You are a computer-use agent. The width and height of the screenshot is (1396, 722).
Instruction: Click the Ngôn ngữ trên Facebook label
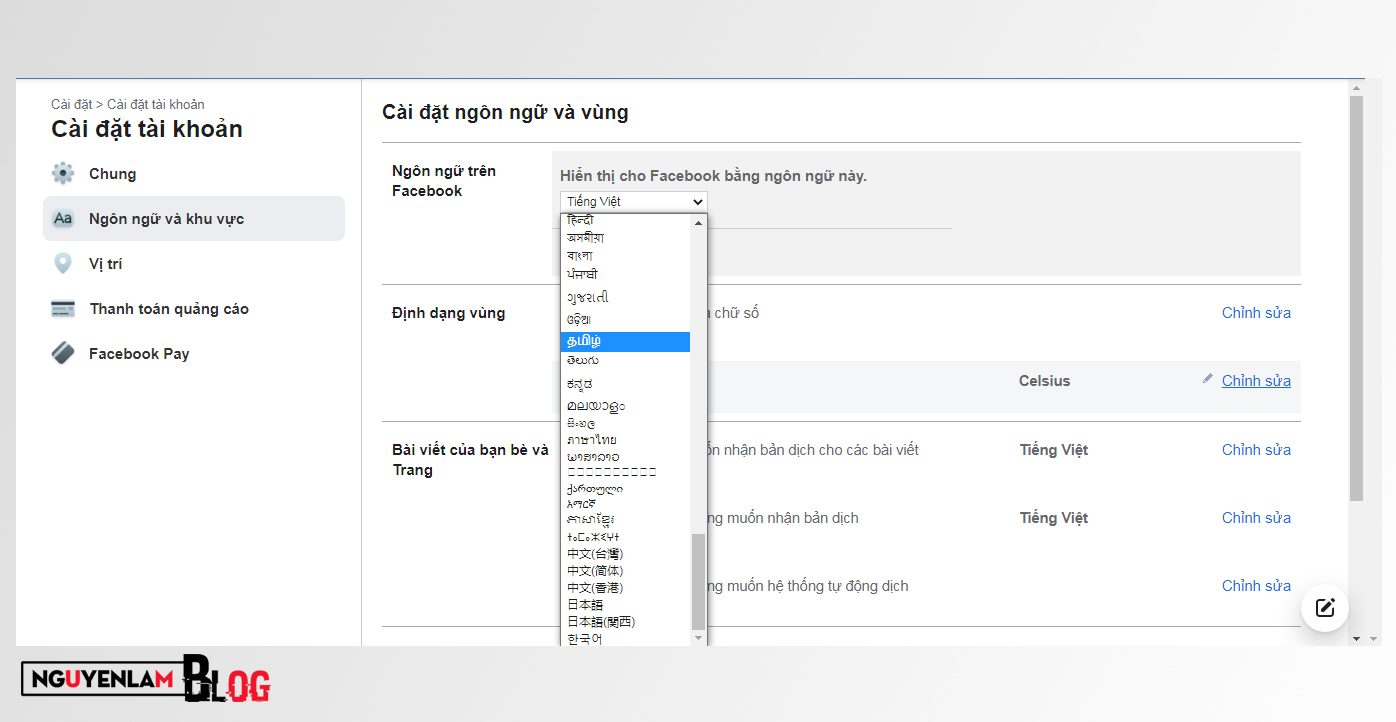(444, 181)
